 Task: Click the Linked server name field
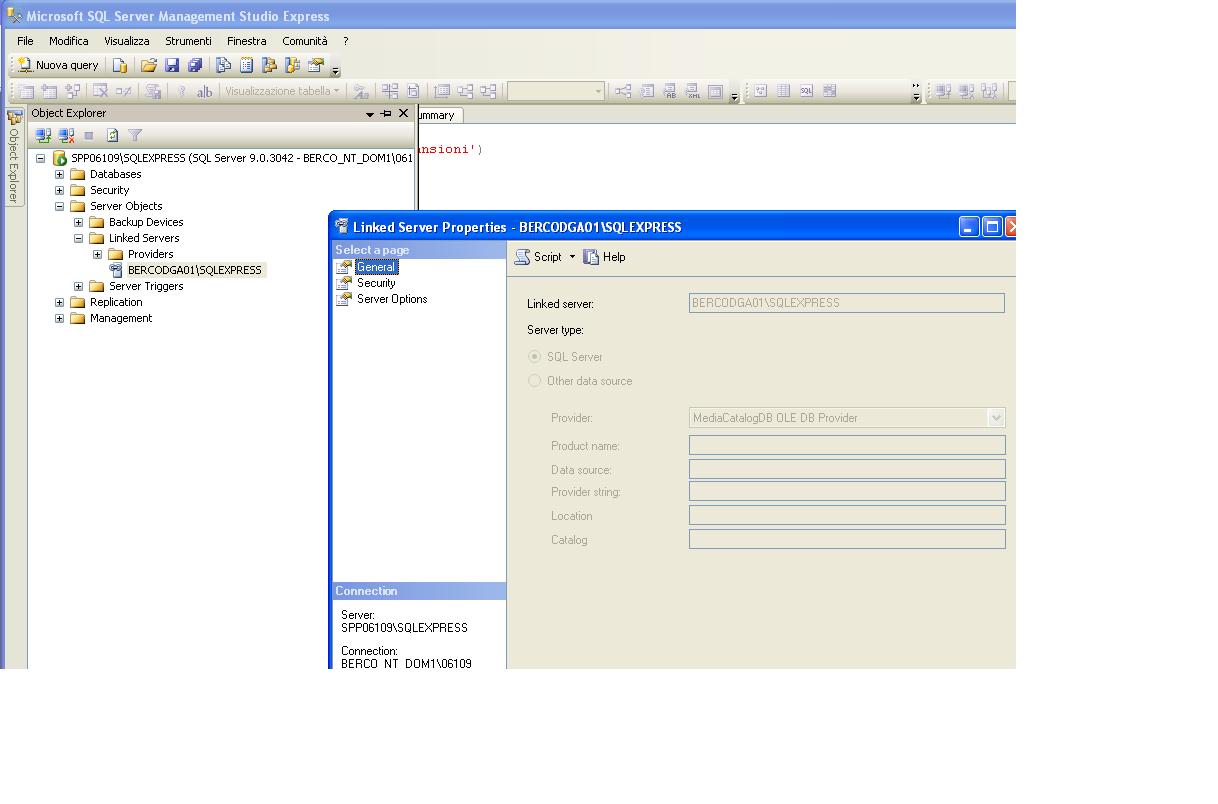click(846, 303)
